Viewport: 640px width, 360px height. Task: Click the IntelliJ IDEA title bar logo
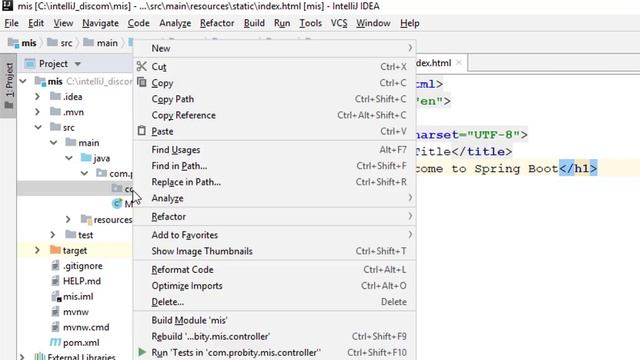(x=7, y=5)
